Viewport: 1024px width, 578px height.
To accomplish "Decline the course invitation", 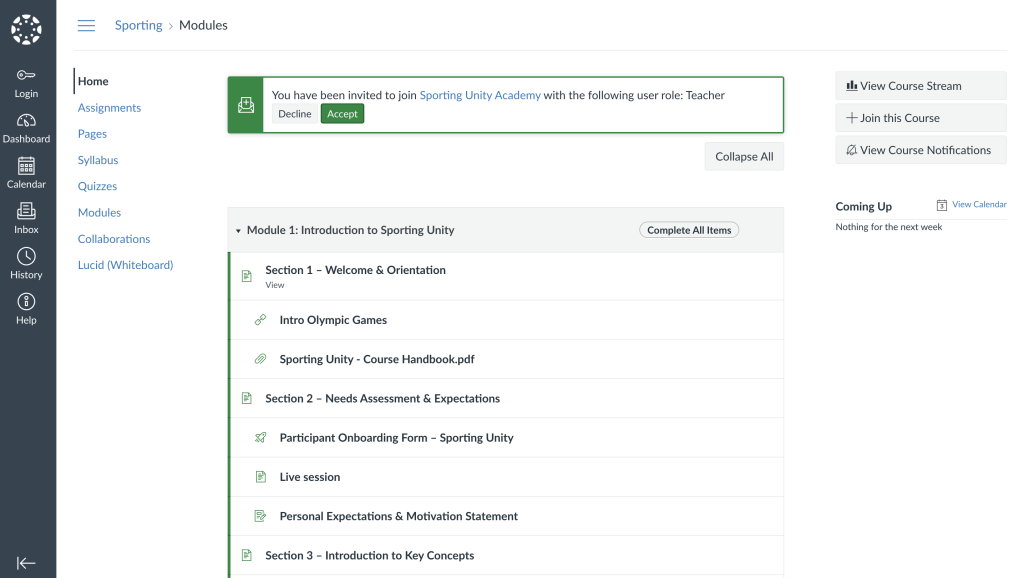I will pos(295,114).
